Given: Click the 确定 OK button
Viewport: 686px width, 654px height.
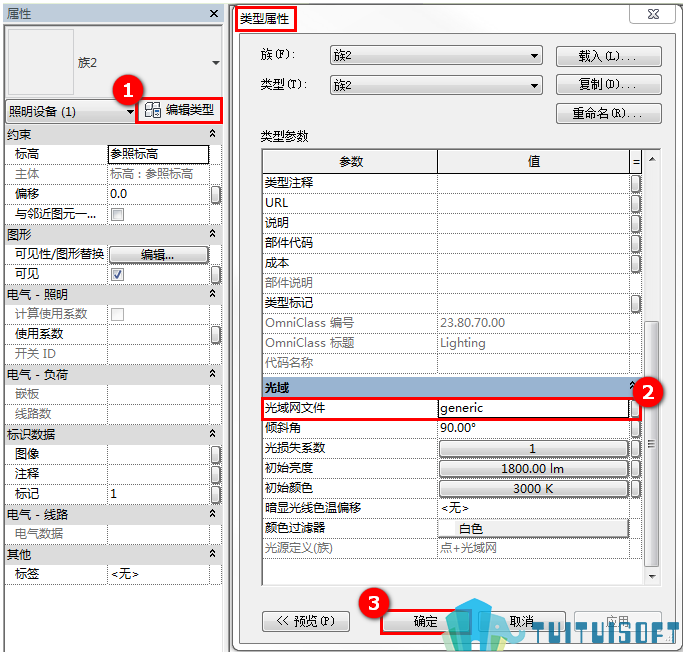Looking at the screenshot, I should pos(424,621).
